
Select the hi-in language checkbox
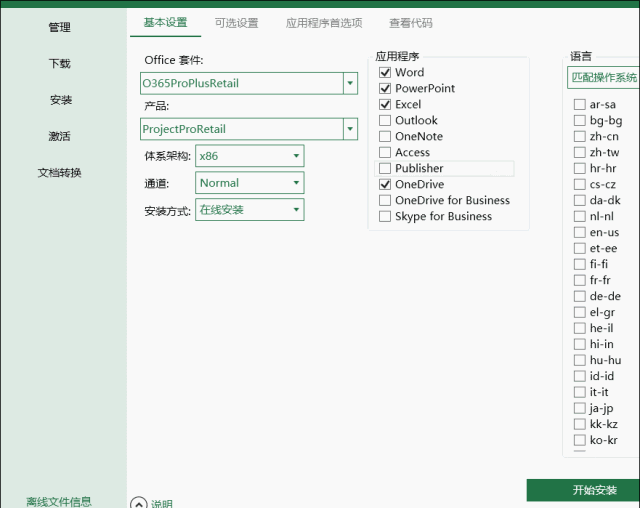[x=580, y=344]
